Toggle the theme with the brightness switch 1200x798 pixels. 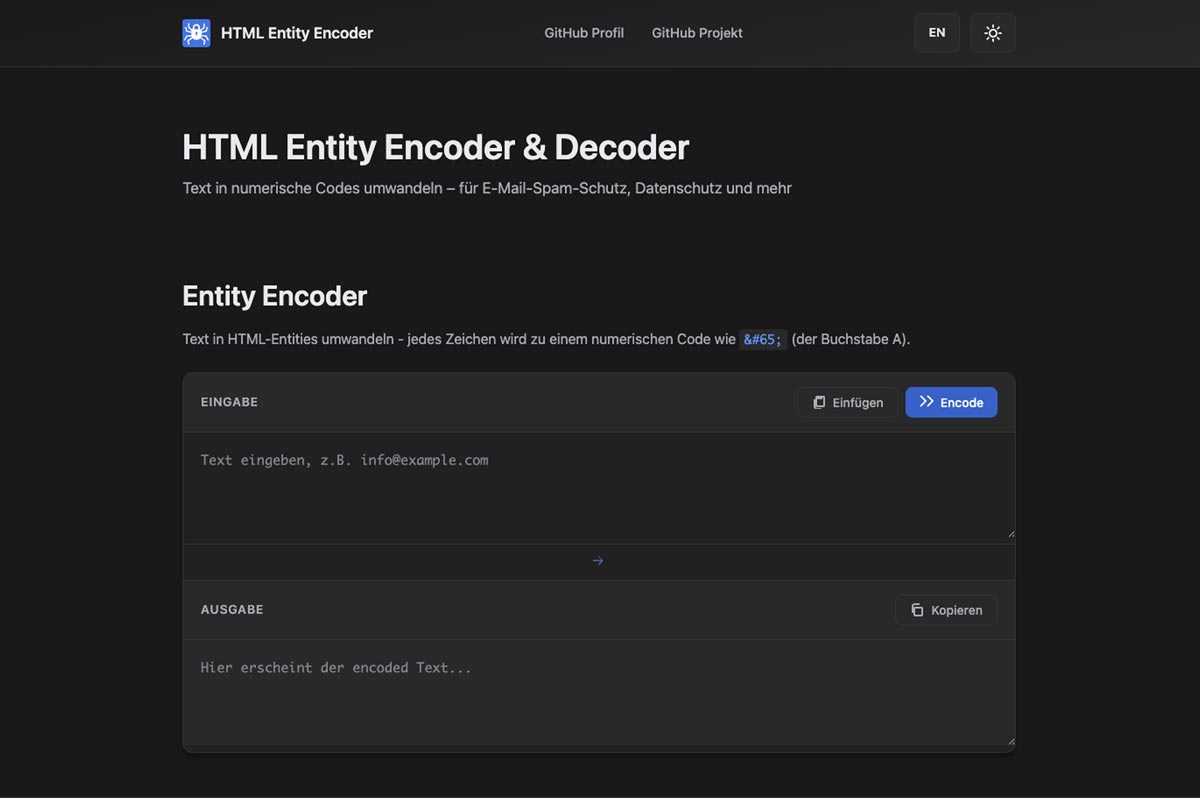click(992, 32)
